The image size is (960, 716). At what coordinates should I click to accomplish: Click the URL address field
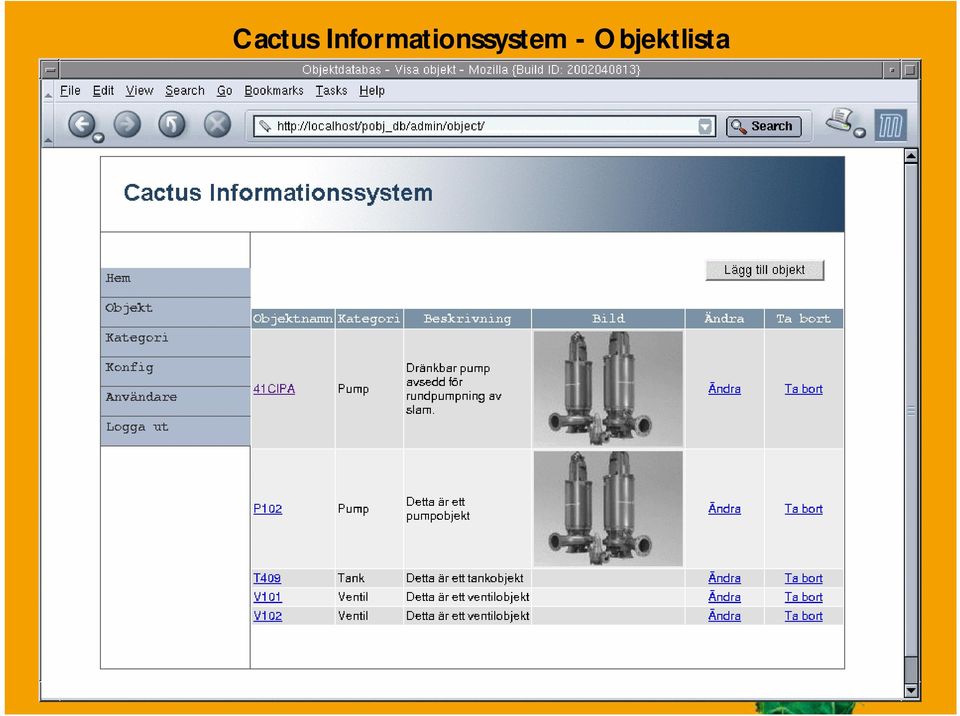pyautogui.click(x=484, y=126)
